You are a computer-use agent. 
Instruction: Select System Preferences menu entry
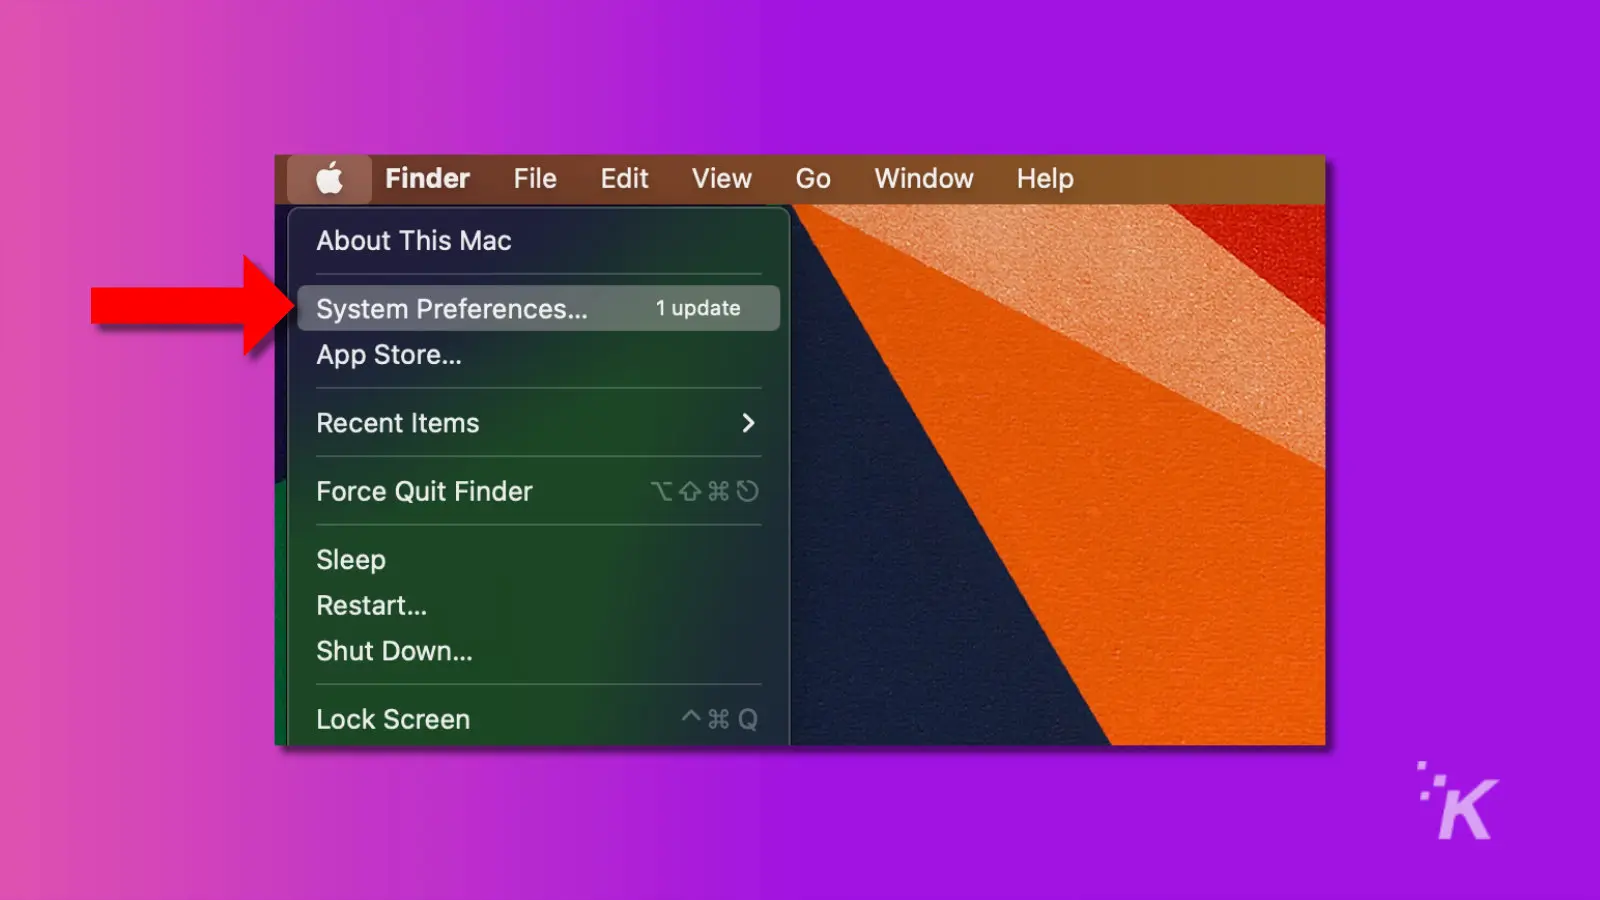(x=538, y=308)
